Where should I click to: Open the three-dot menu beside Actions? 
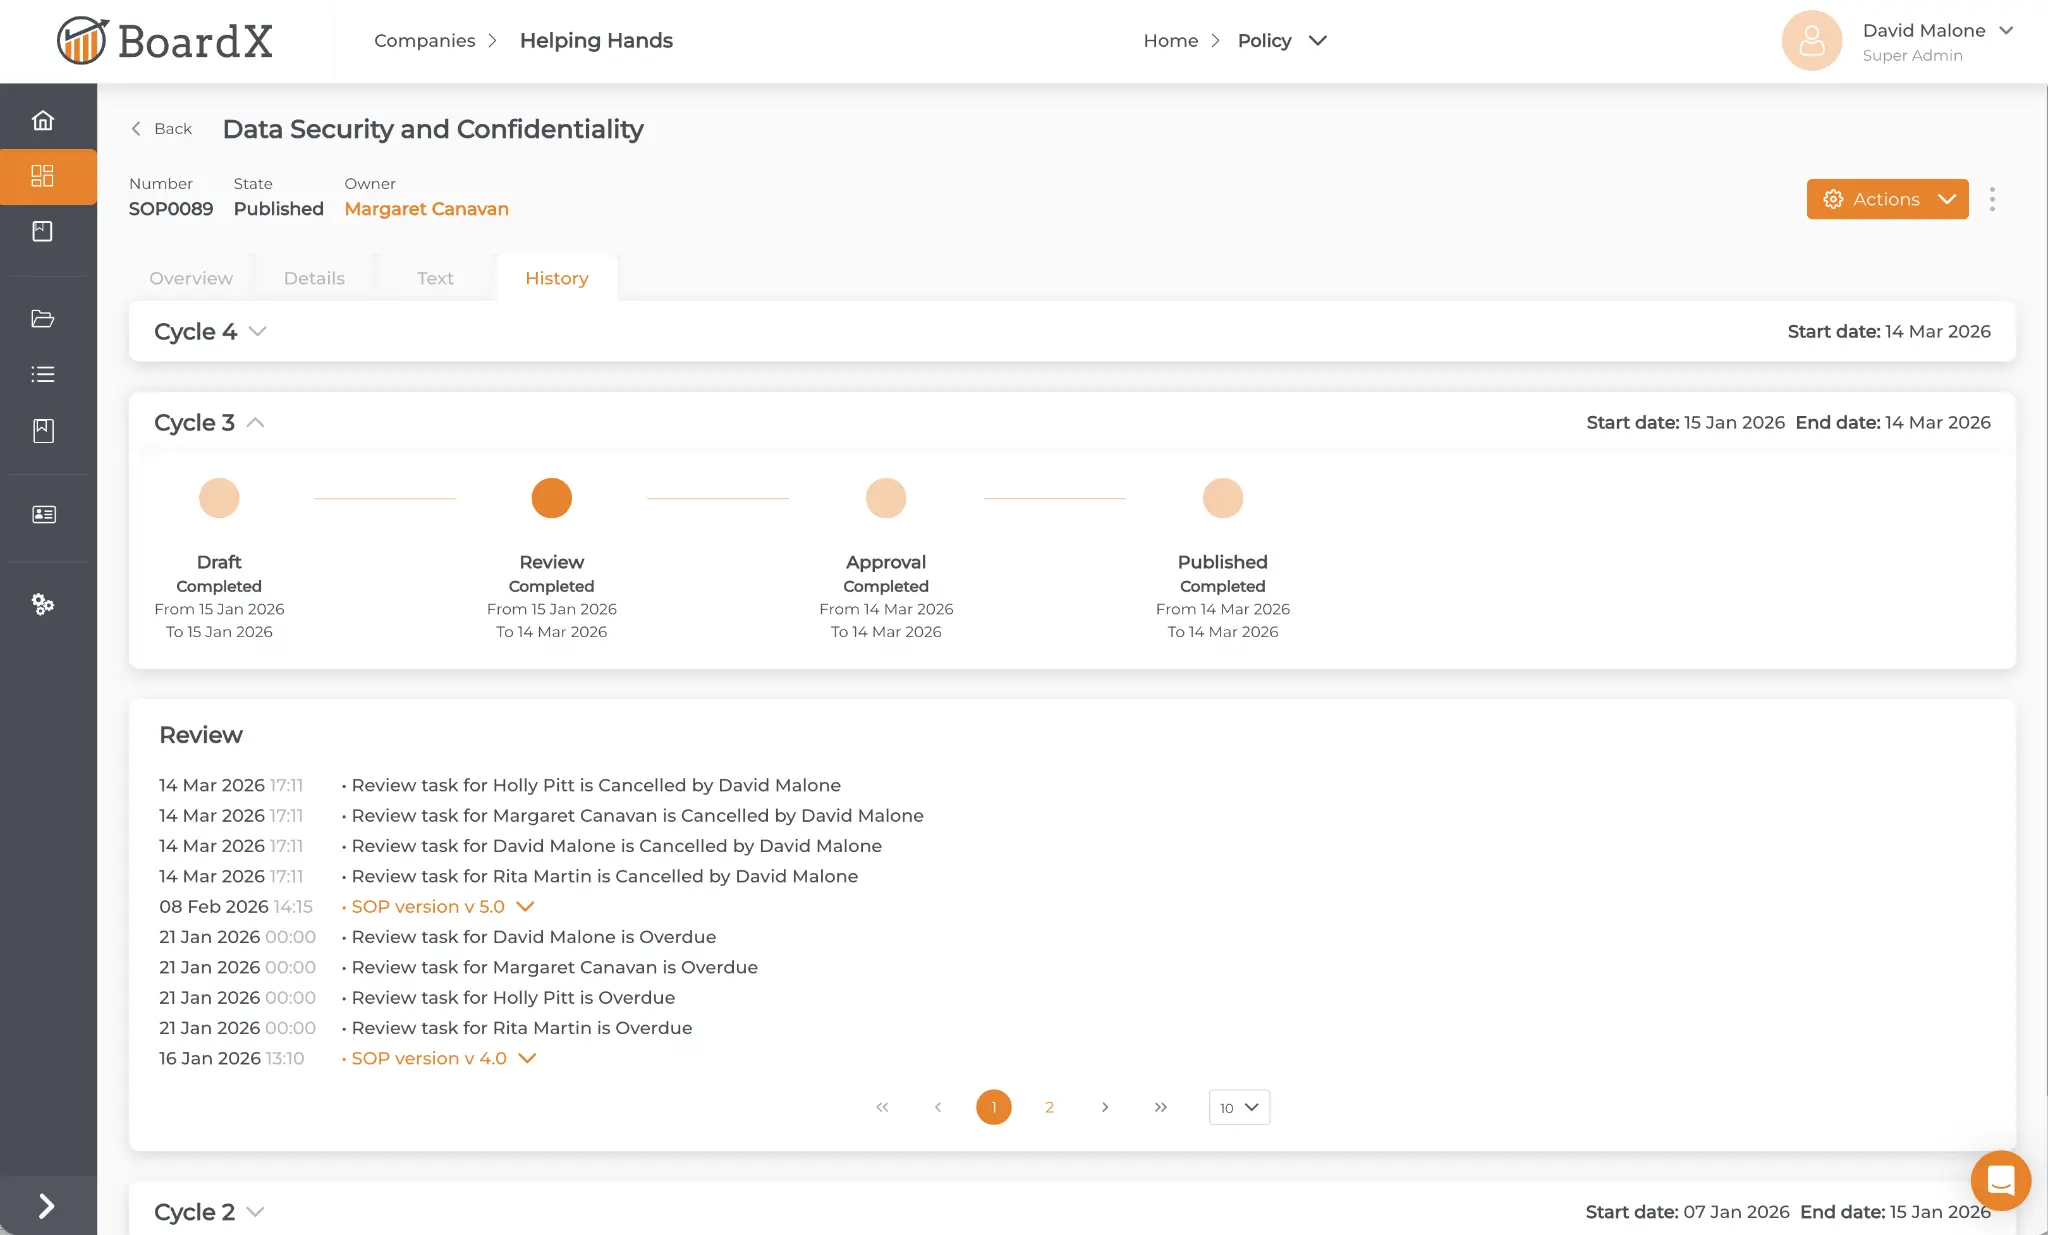point(1991,199)
